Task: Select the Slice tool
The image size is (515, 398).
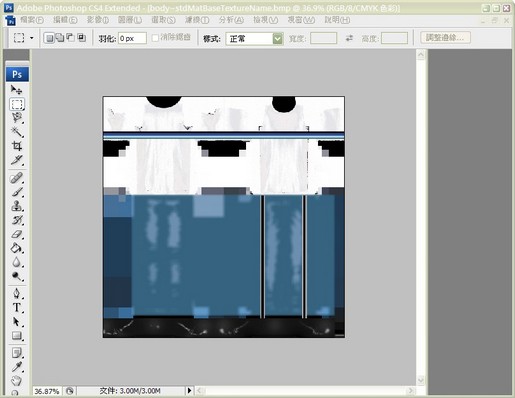Action: coord(17,160)
